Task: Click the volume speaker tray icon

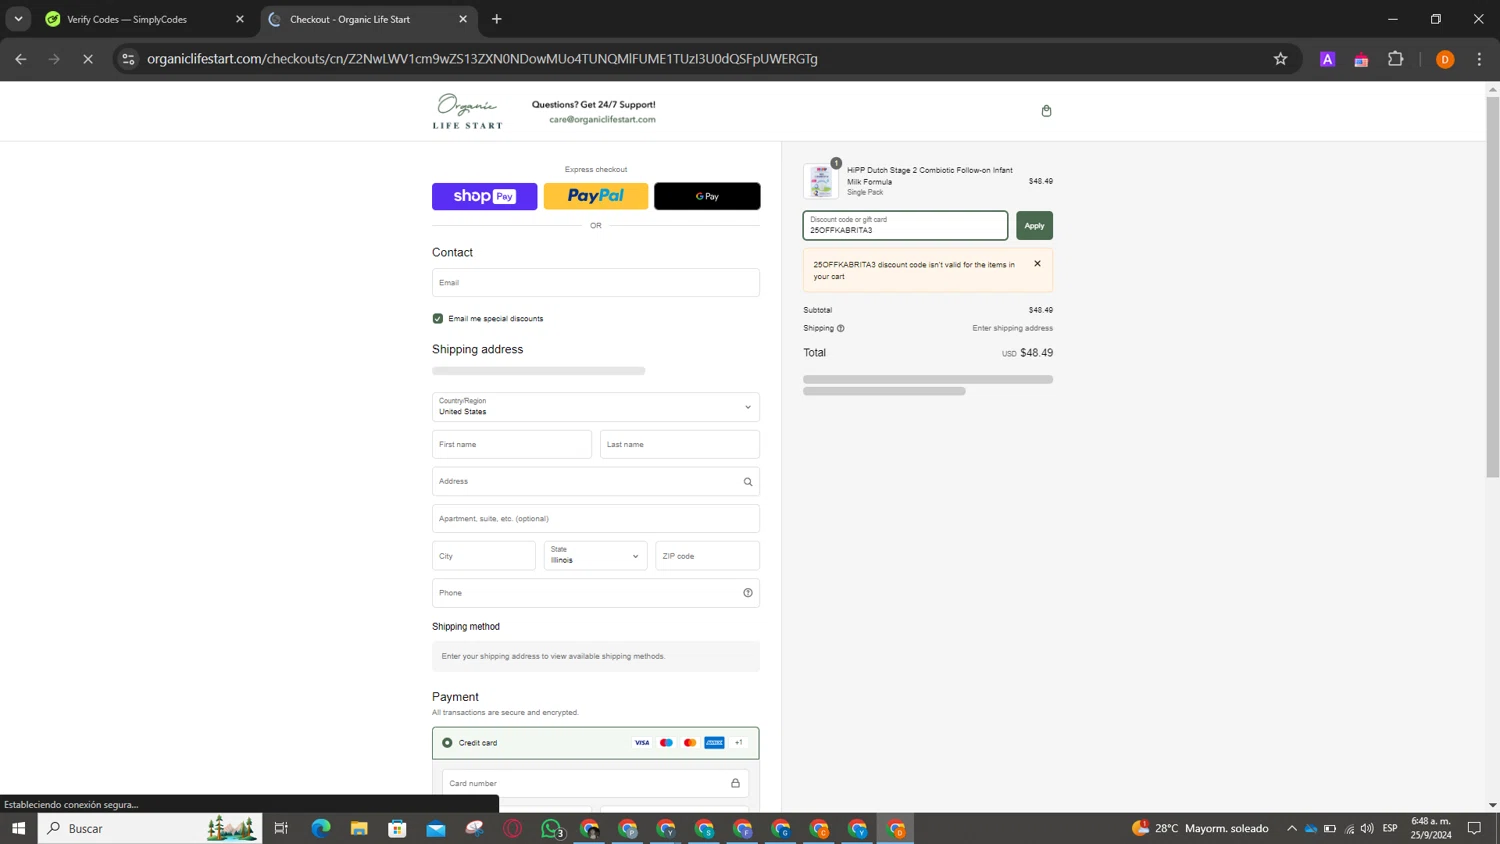Action: click(x=1367, y=828)
